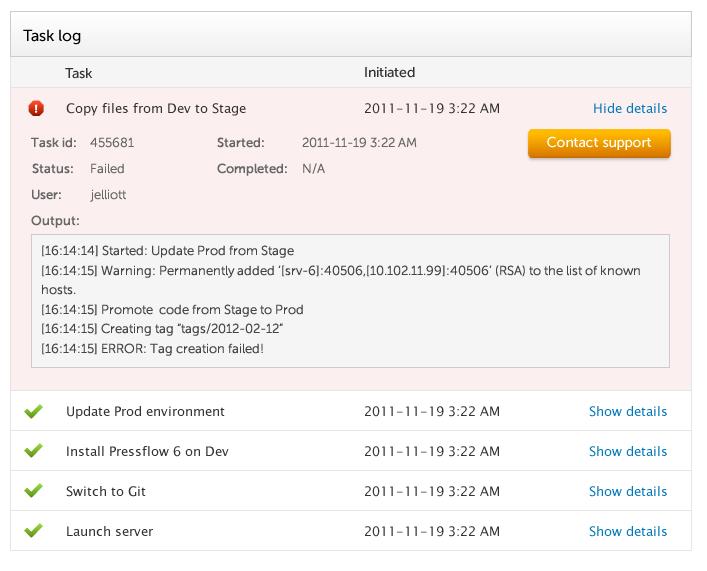Select the Copy files from Dev to Stage row
The height and width of the screenshot is (571, 707).
(155, 108)
